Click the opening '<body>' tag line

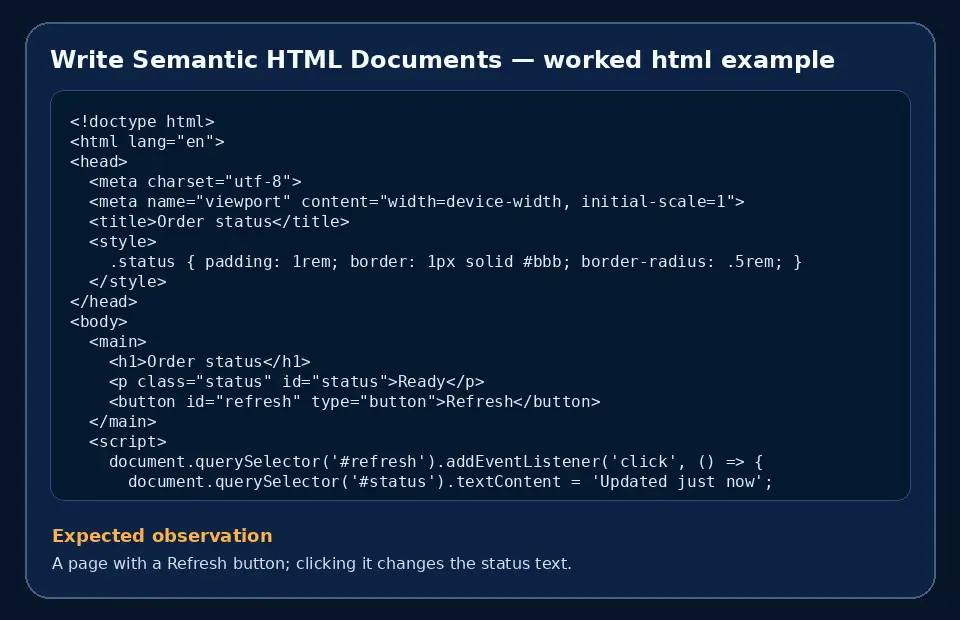(99, 322)
